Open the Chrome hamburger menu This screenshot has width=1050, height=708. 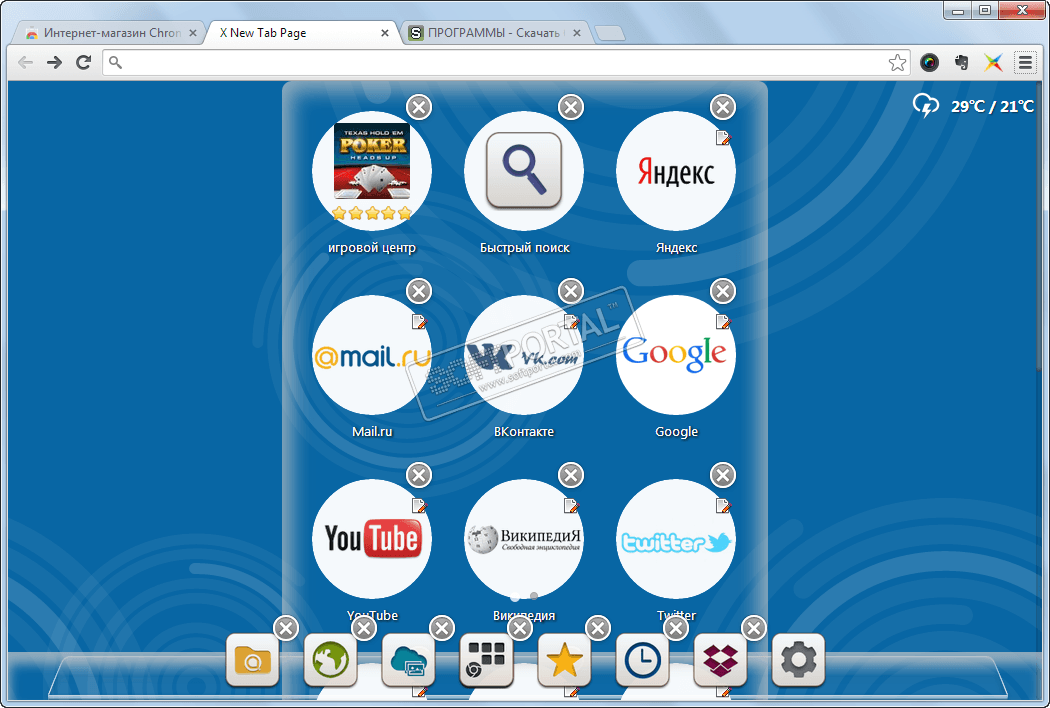point(1025,63)
